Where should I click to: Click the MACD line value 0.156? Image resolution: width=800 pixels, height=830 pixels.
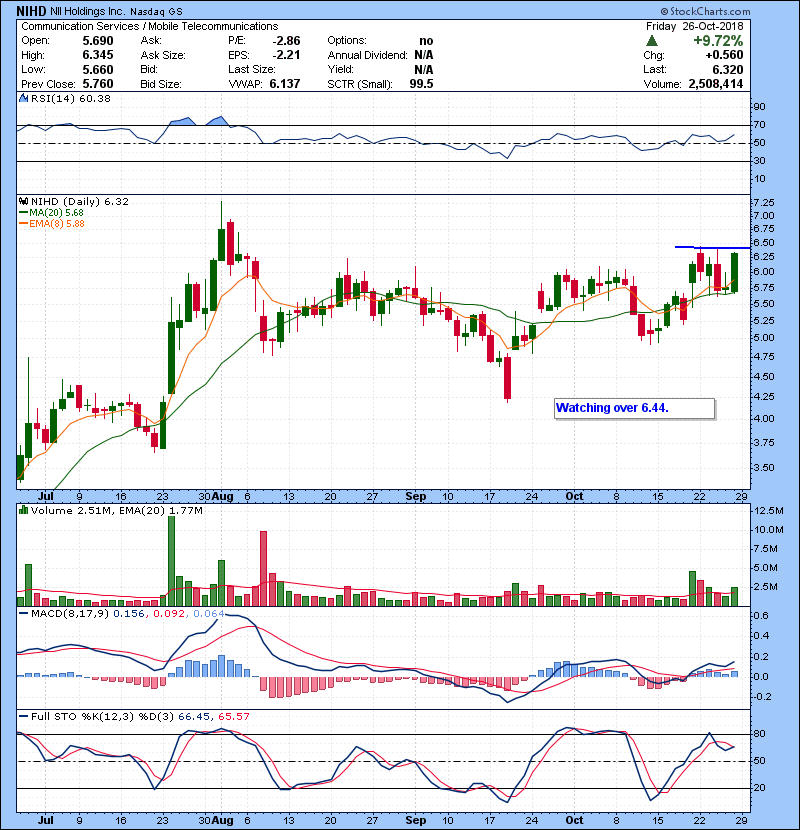tap(129, 614)
